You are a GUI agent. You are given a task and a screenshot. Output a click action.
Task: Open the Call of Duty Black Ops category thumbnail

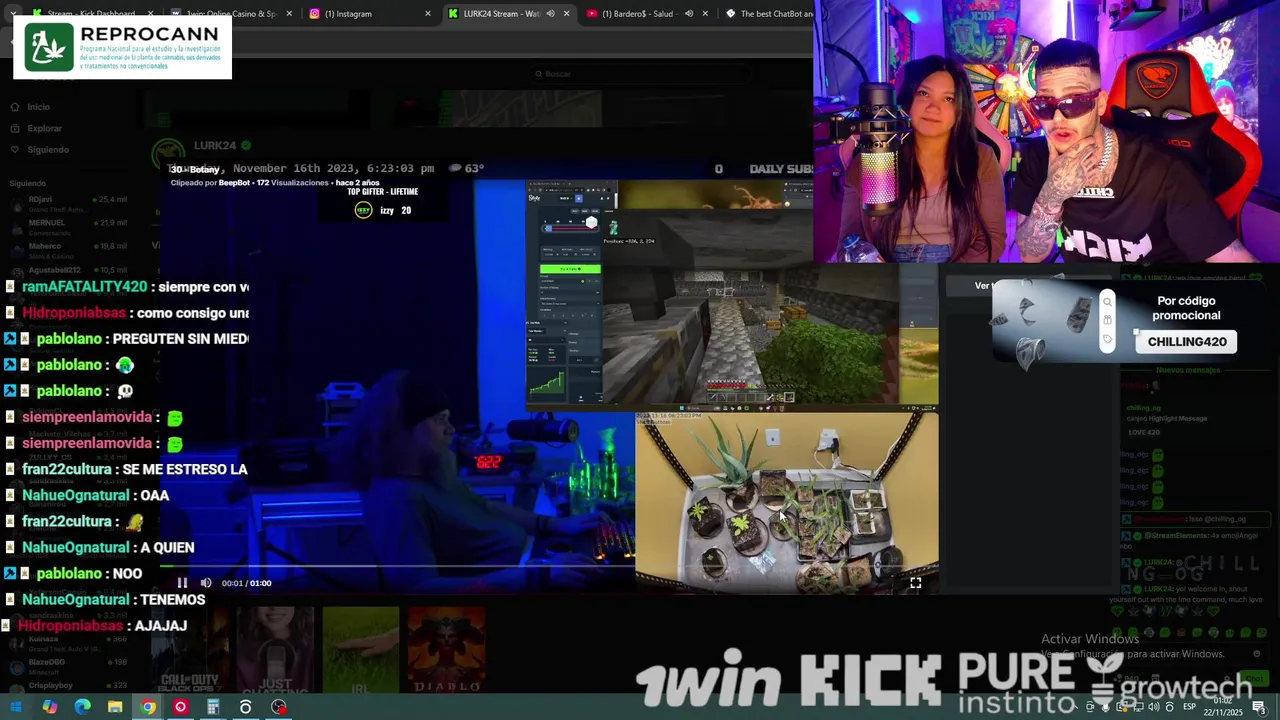[x=191, y=650]
